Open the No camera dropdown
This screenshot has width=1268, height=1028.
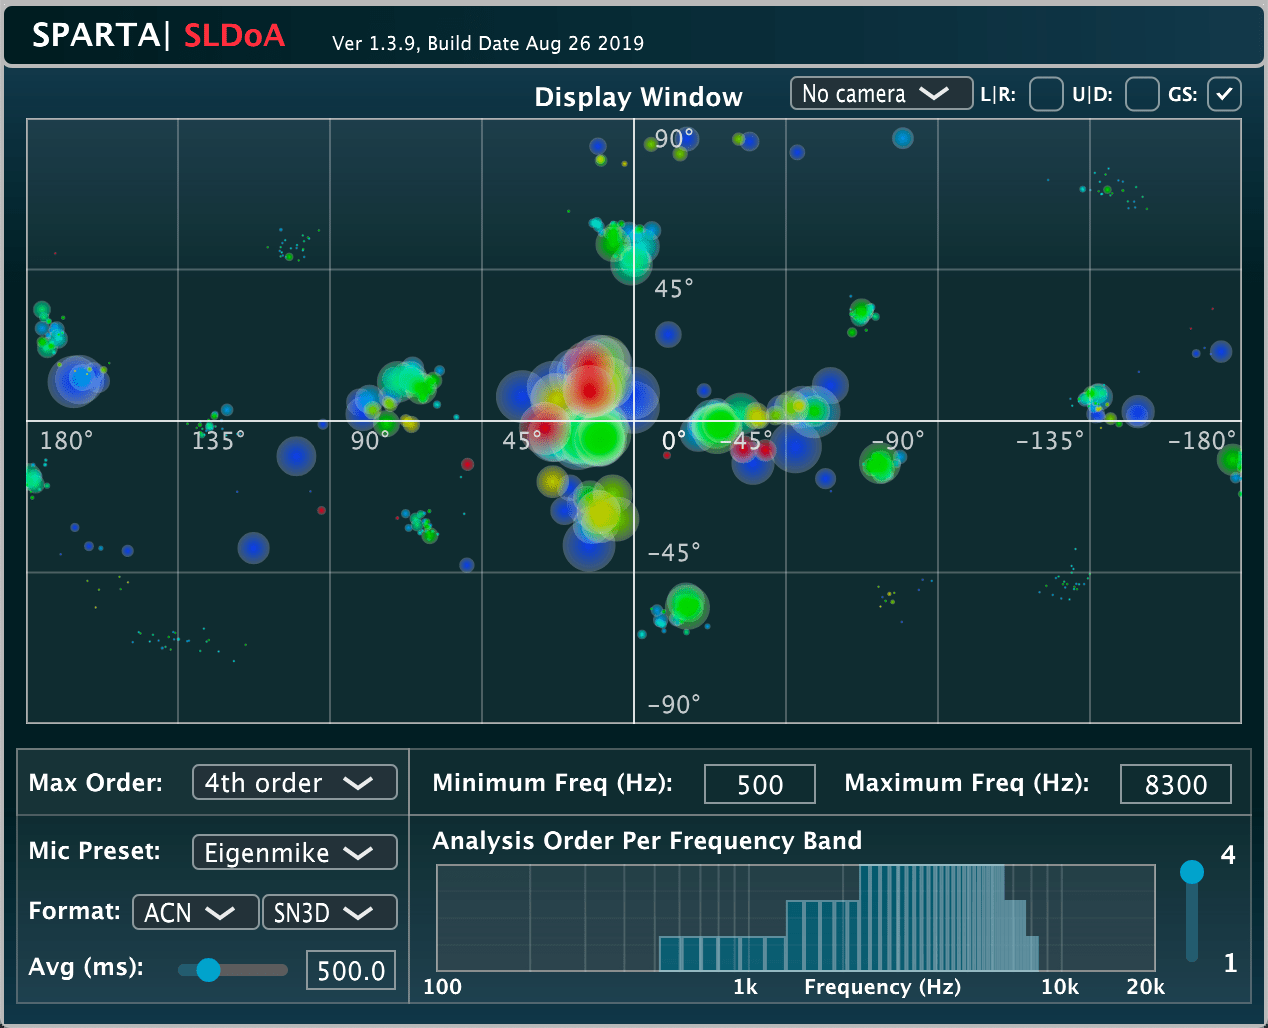(x=880, y=94)
